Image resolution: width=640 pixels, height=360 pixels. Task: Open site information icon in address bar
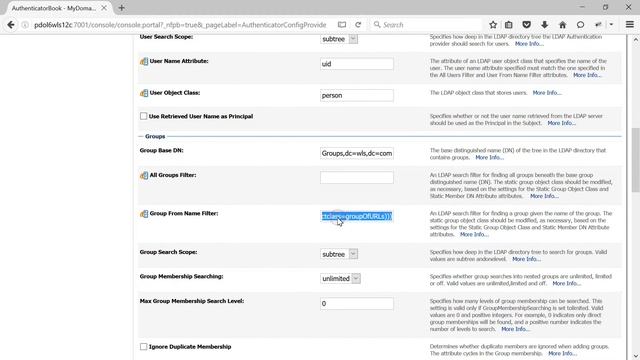[x=25, y=25]
